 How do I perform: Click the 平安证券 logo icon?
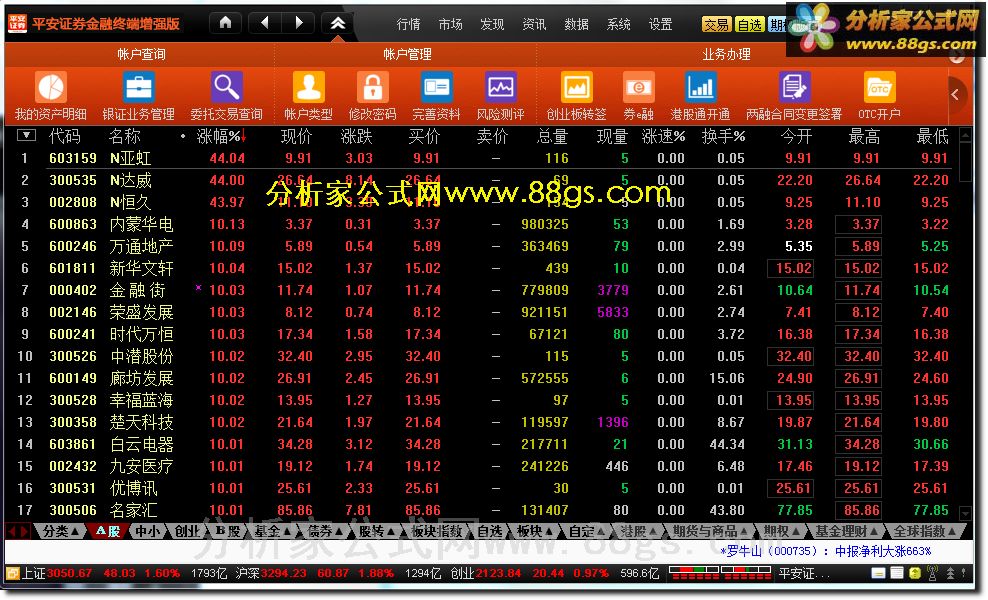coord(17,23)
